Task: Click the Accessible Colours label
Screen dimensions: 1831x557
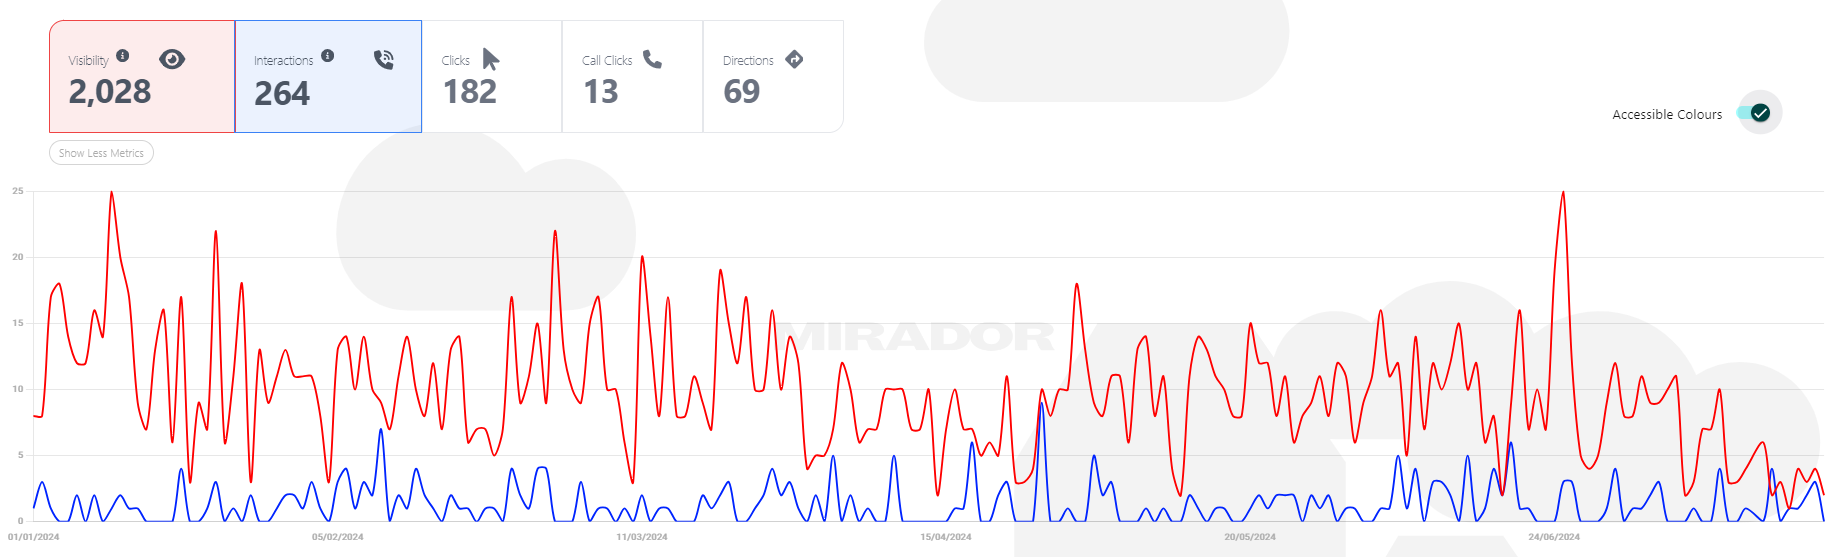Action: [x=1667, y=115]
